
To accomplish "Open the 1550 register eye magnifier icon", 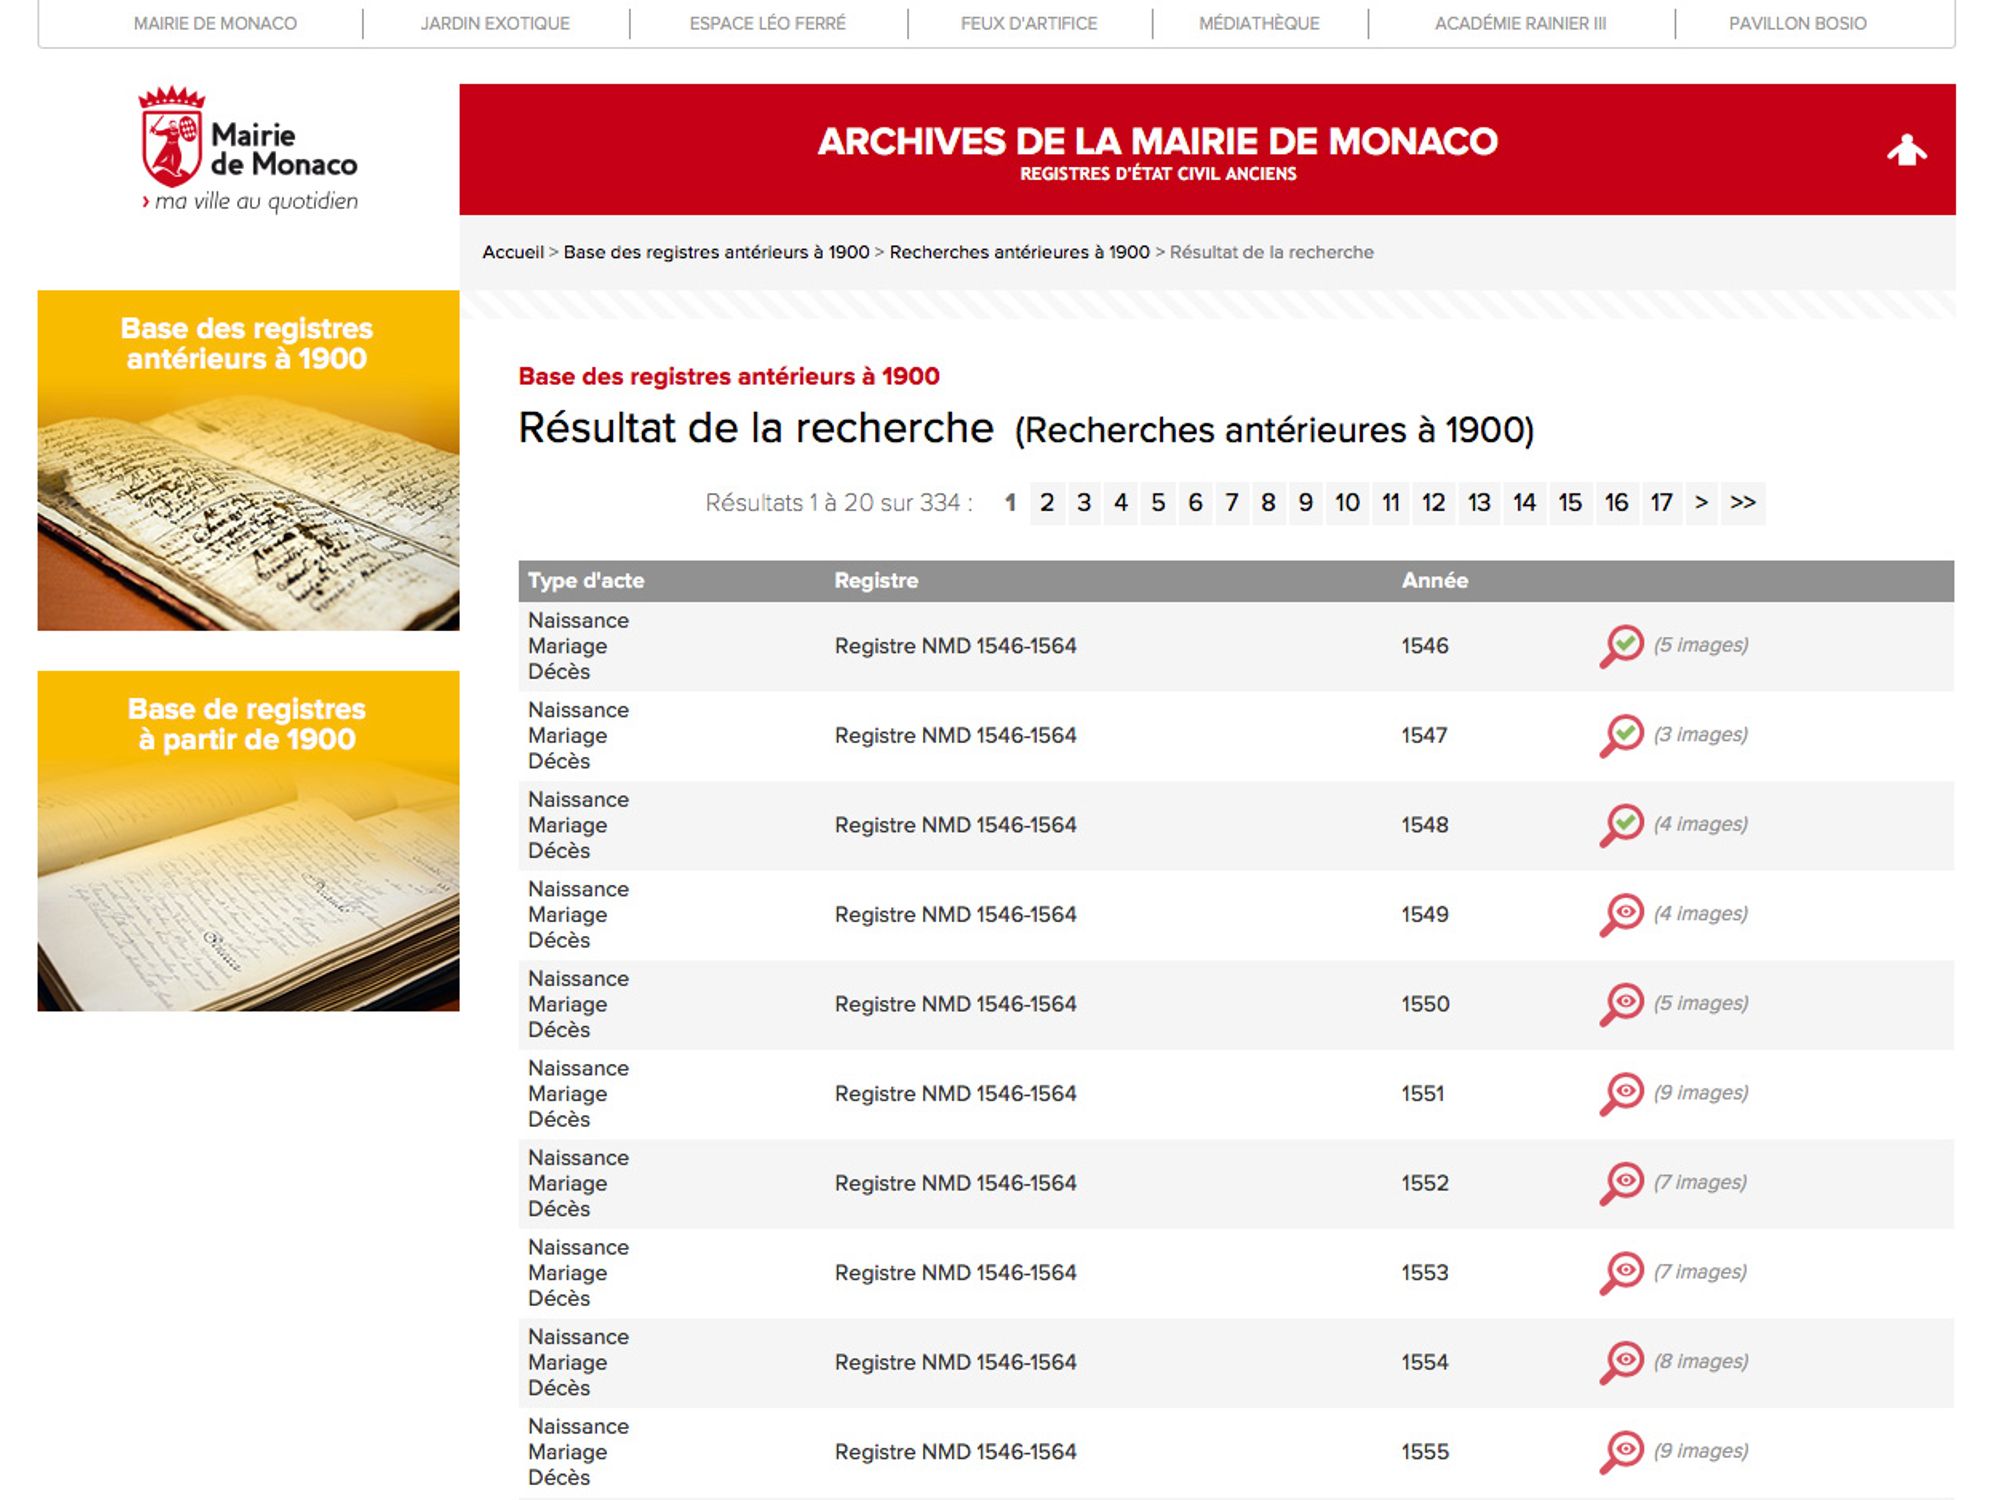I will pos(1622,1003).
